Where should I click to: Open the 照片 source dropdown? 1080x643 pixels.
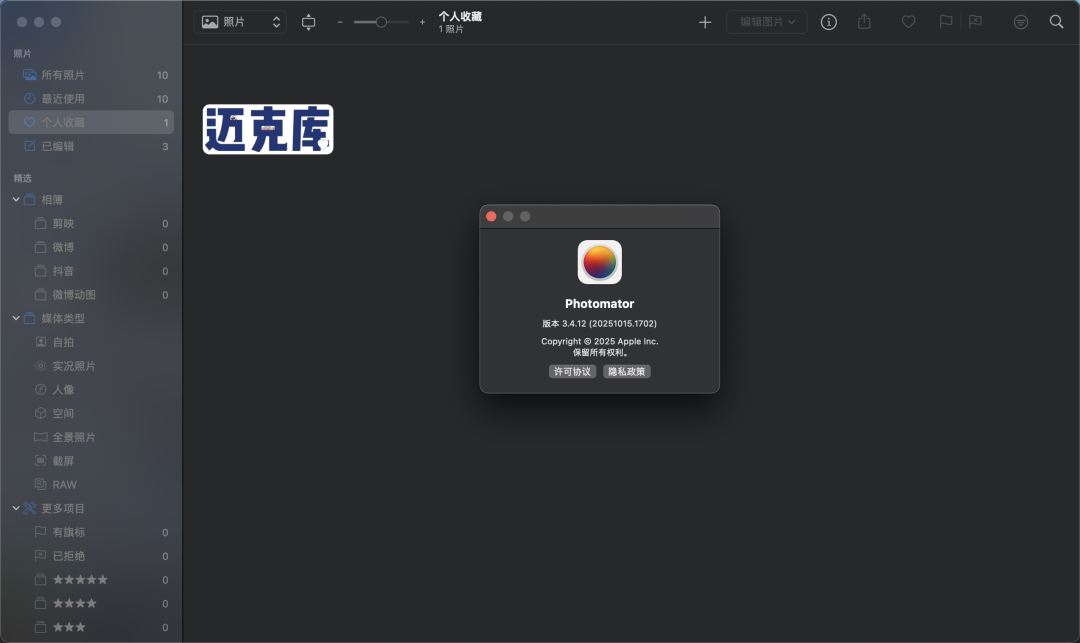(240, 22)
